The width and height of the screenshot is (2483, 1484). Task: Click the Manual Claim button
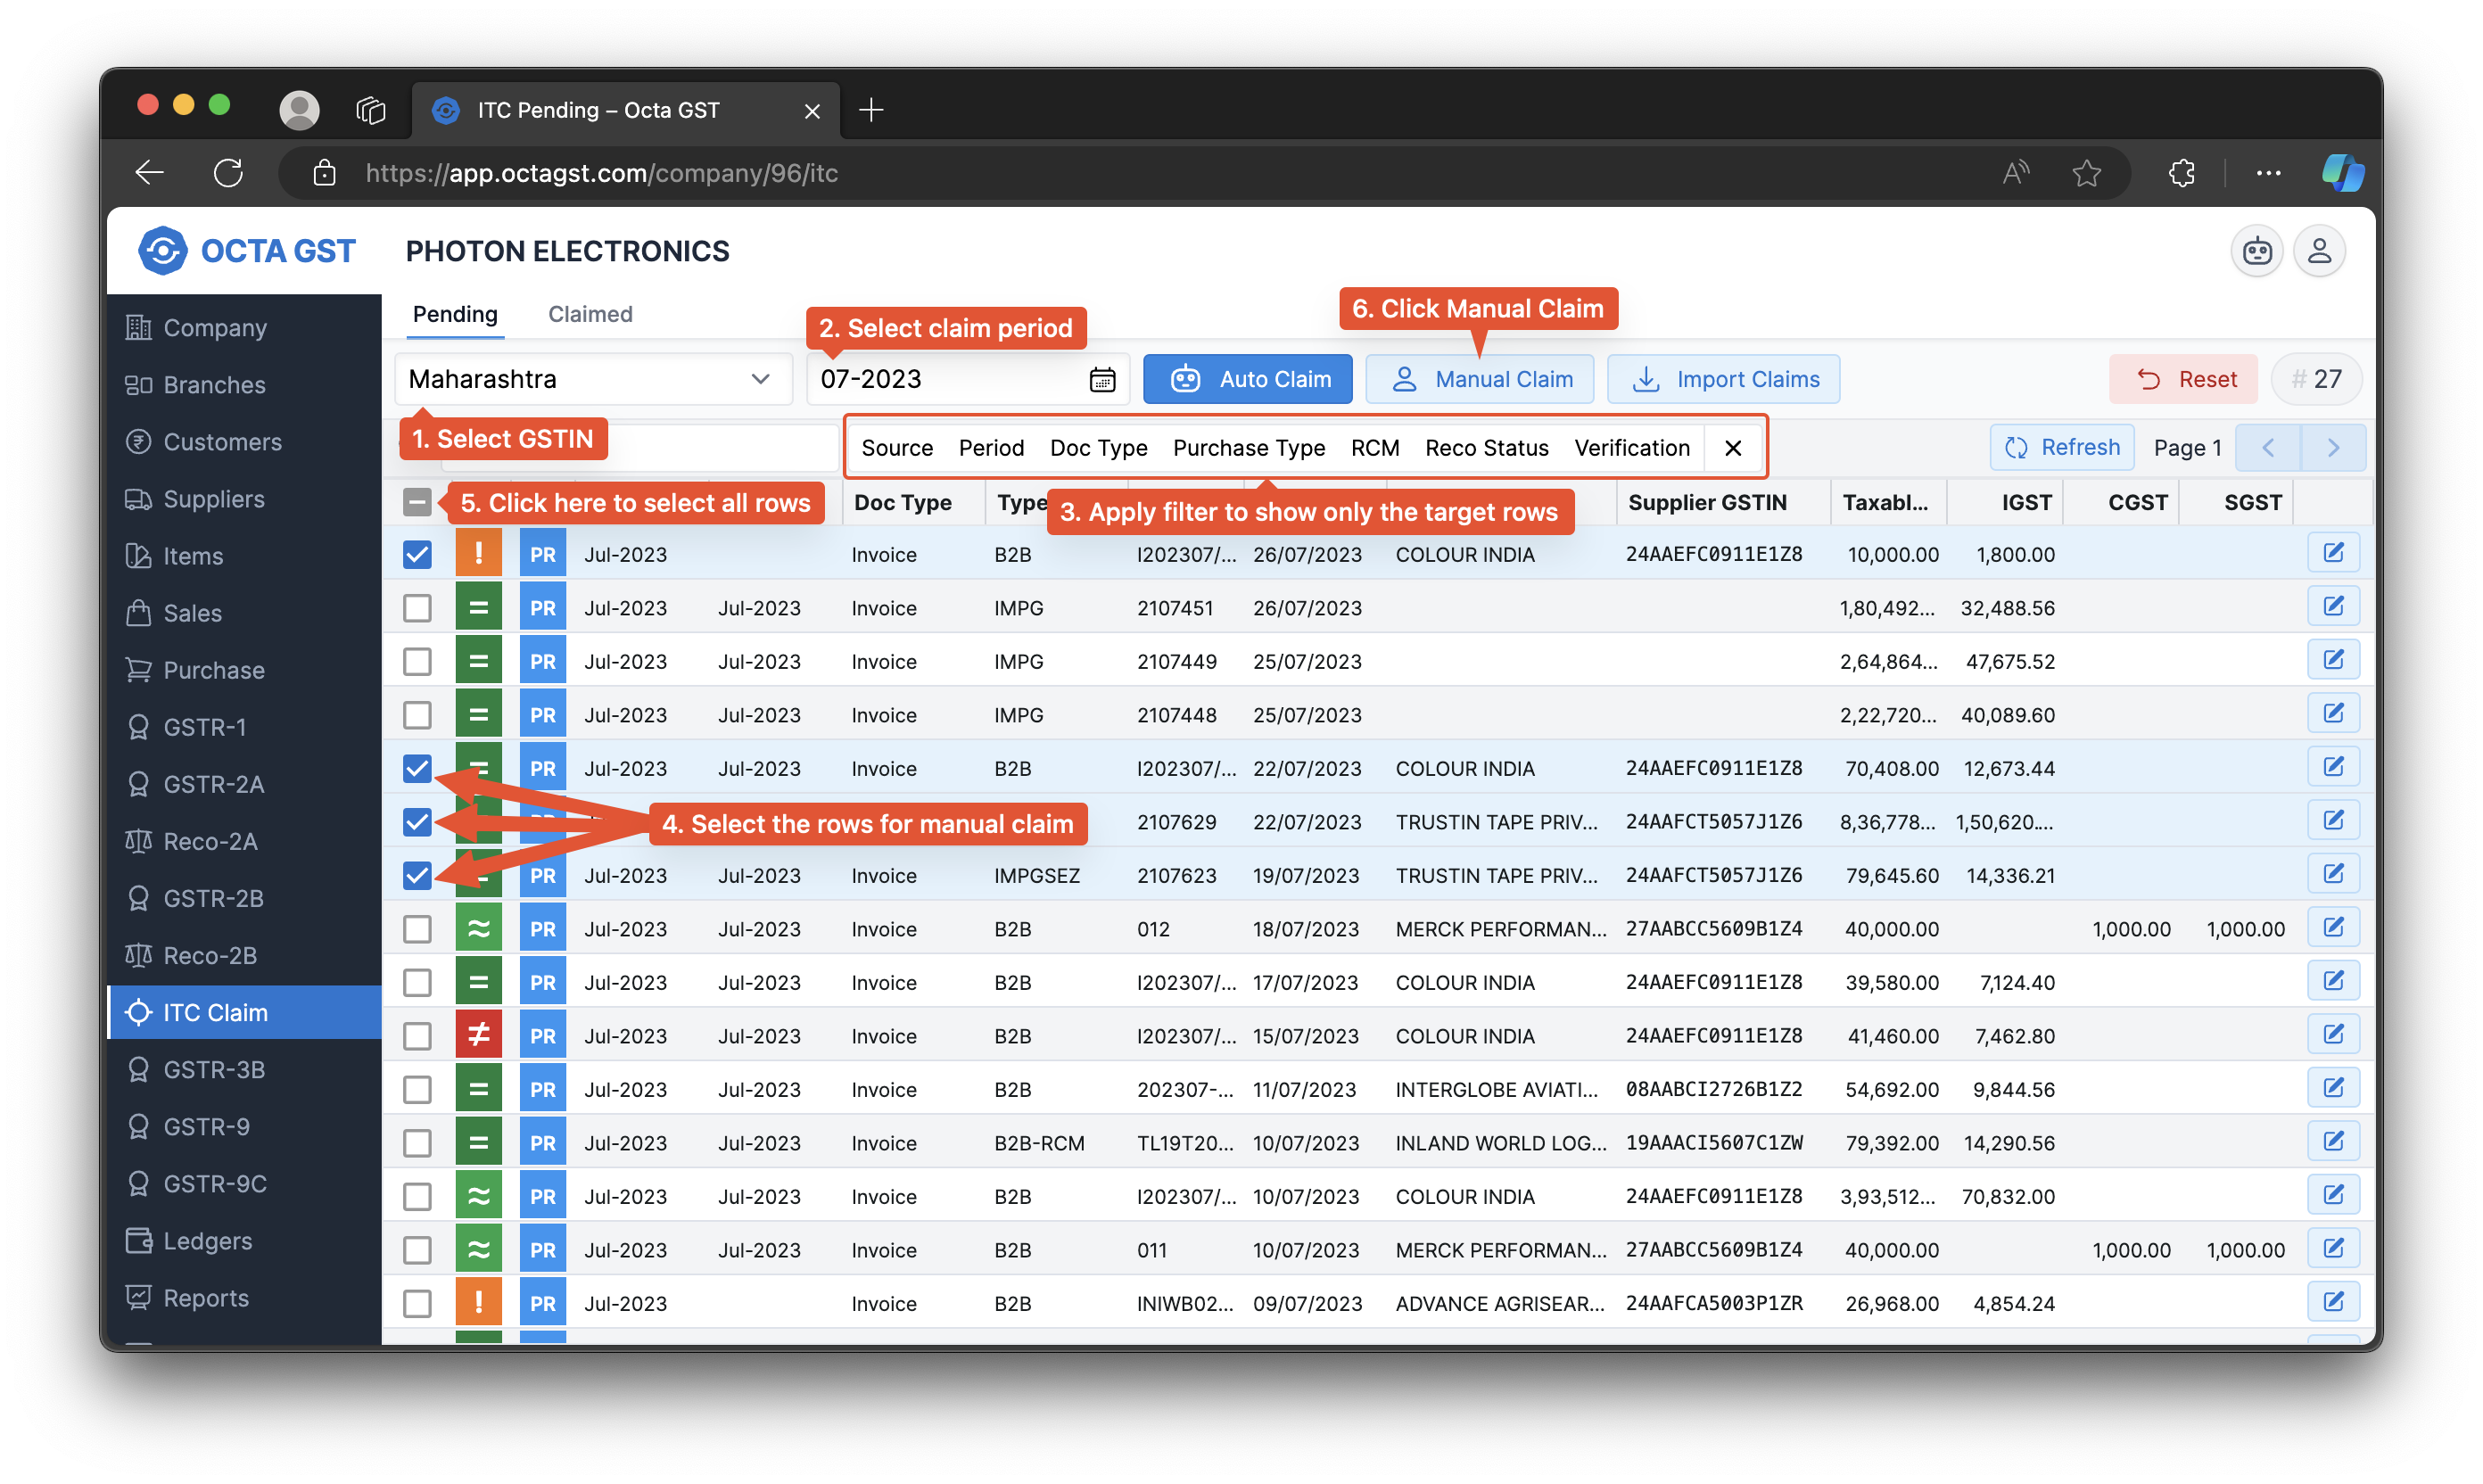point(1479,380)
